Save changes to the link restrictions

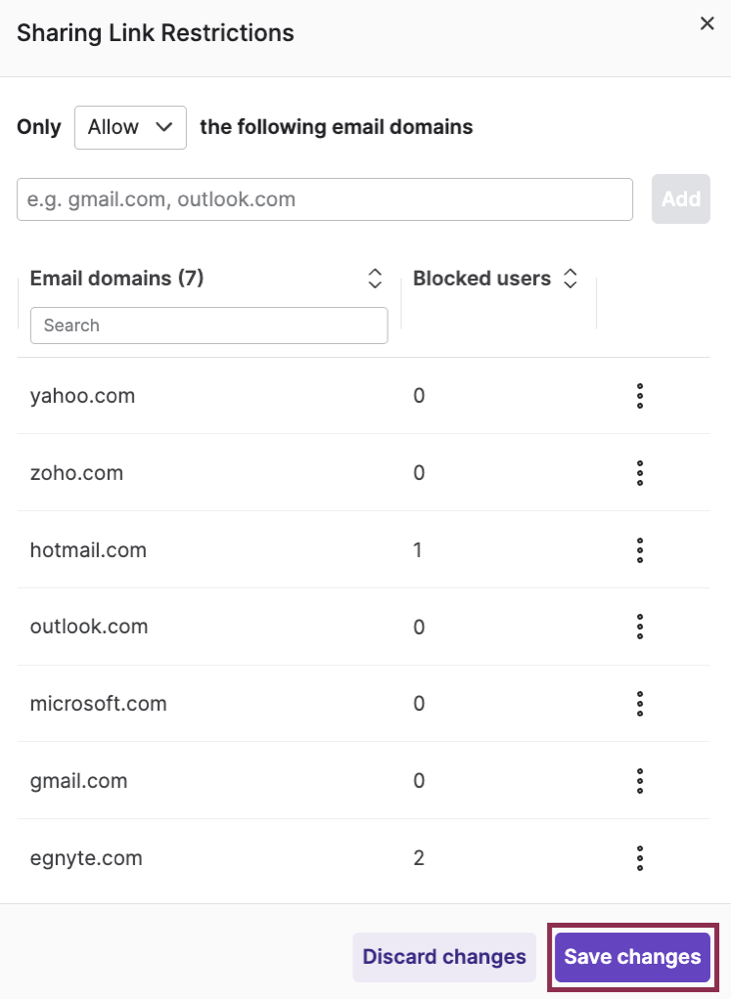[x=631, y=957]
